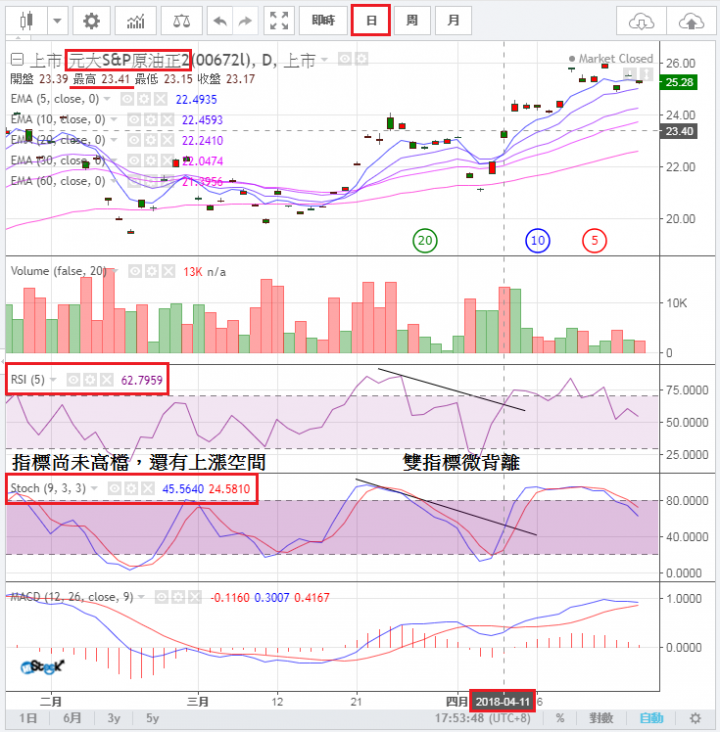Remove the EMA 5 indicator

pos(161,99)
